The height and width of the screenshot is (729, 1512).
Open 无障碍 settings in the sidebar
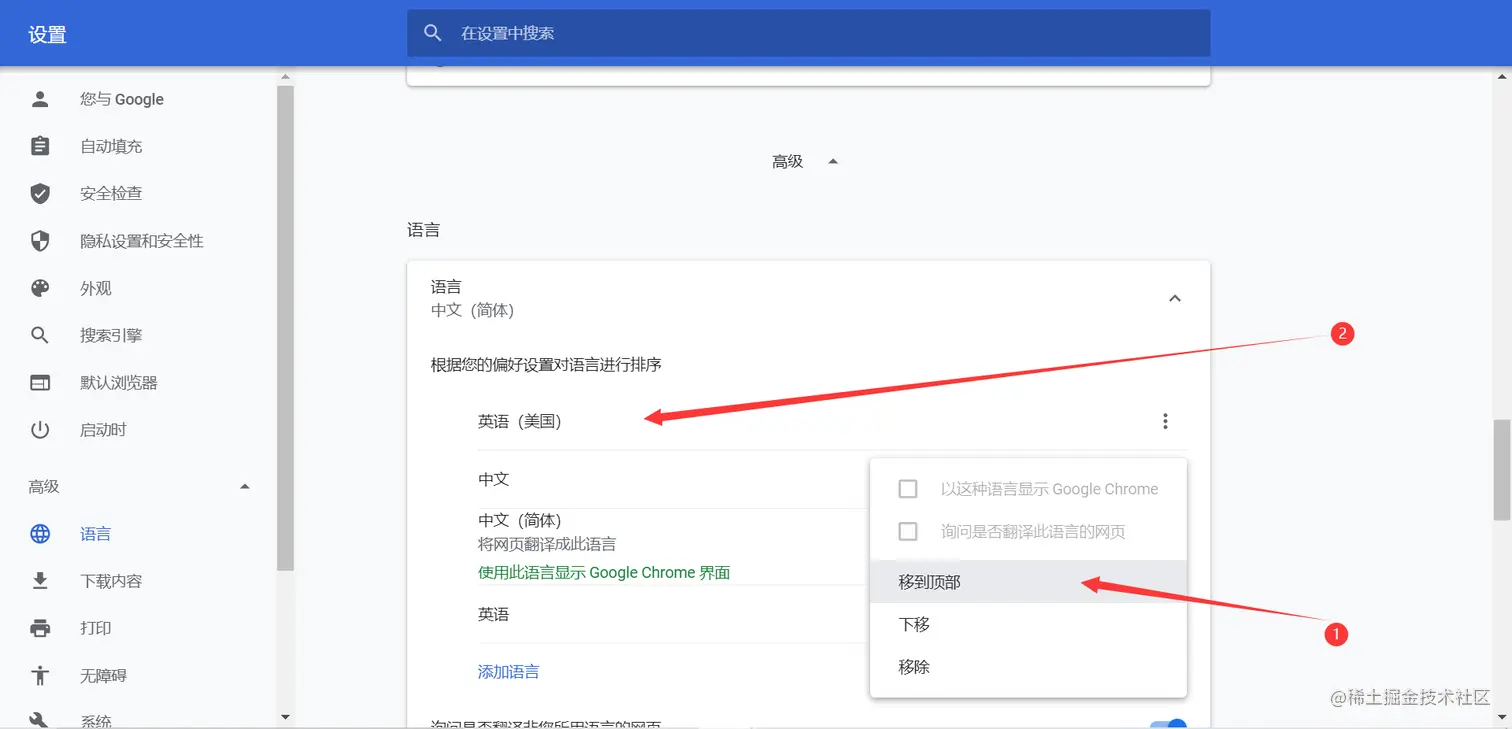(x=103, y=675)
